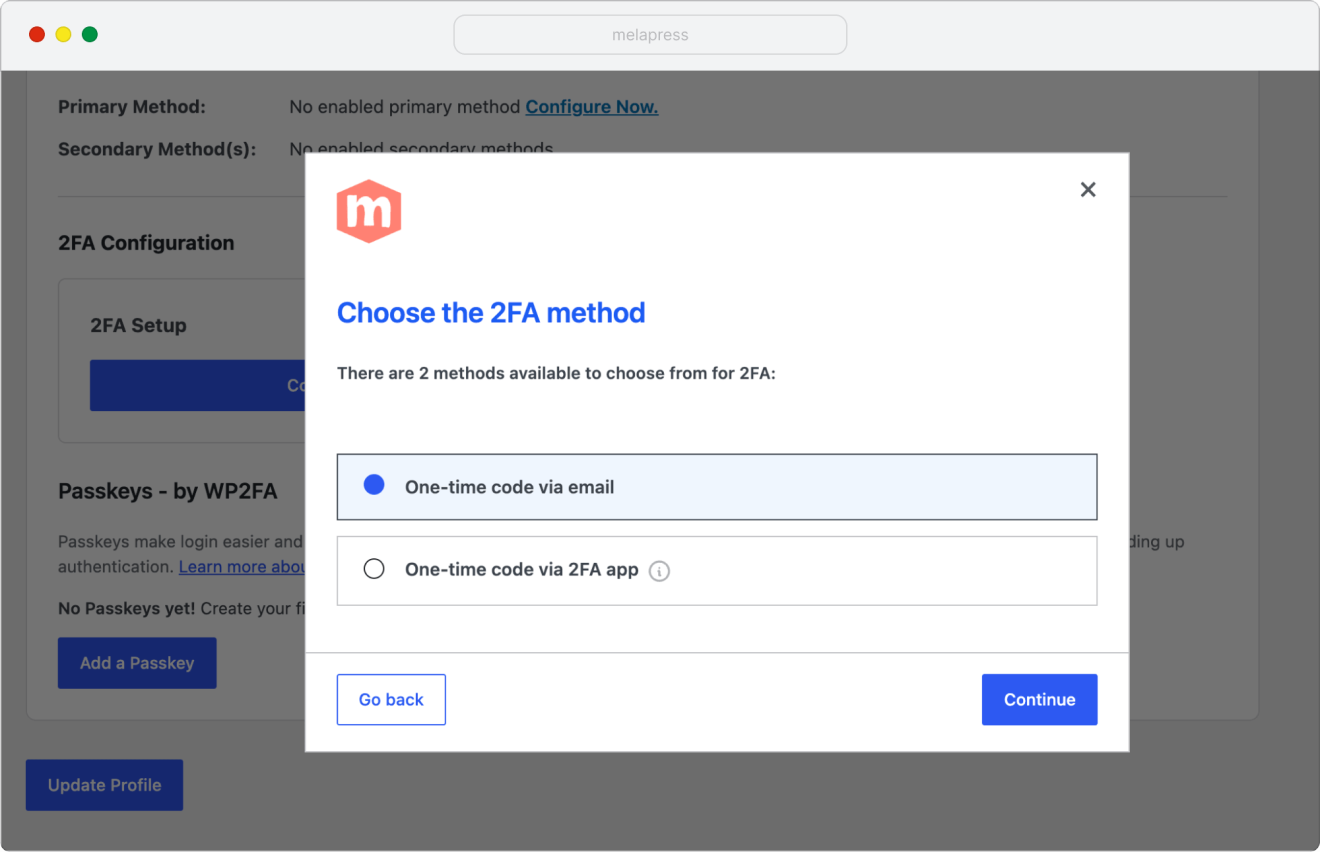Click the Melapress logo in dialog
Viewport: 1320px width, 852px height.
pos(369,211)
